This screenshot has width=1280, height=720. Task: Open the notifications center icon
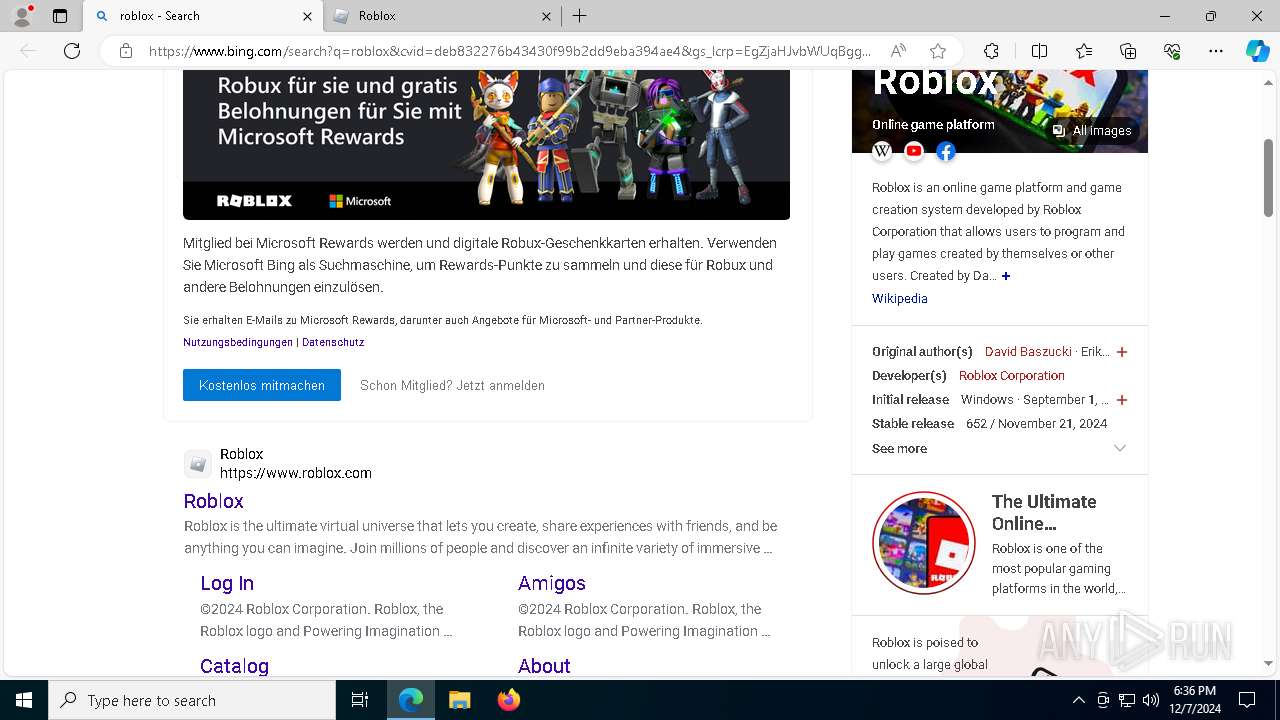pos(1247,700)
